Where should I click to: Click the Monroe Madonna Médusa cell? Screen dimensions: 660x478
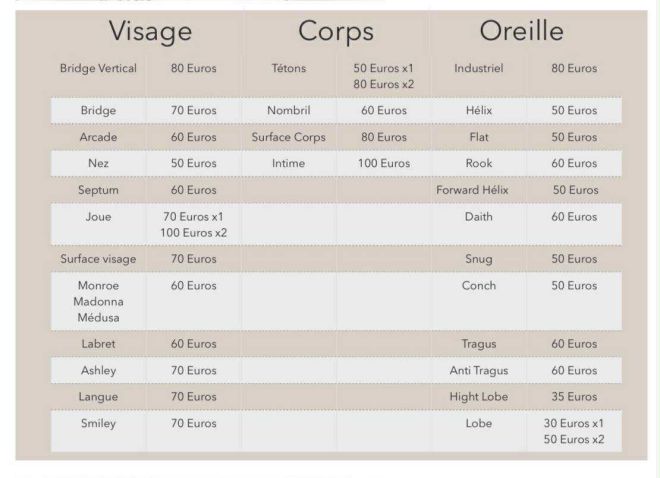tap(97, 301)
